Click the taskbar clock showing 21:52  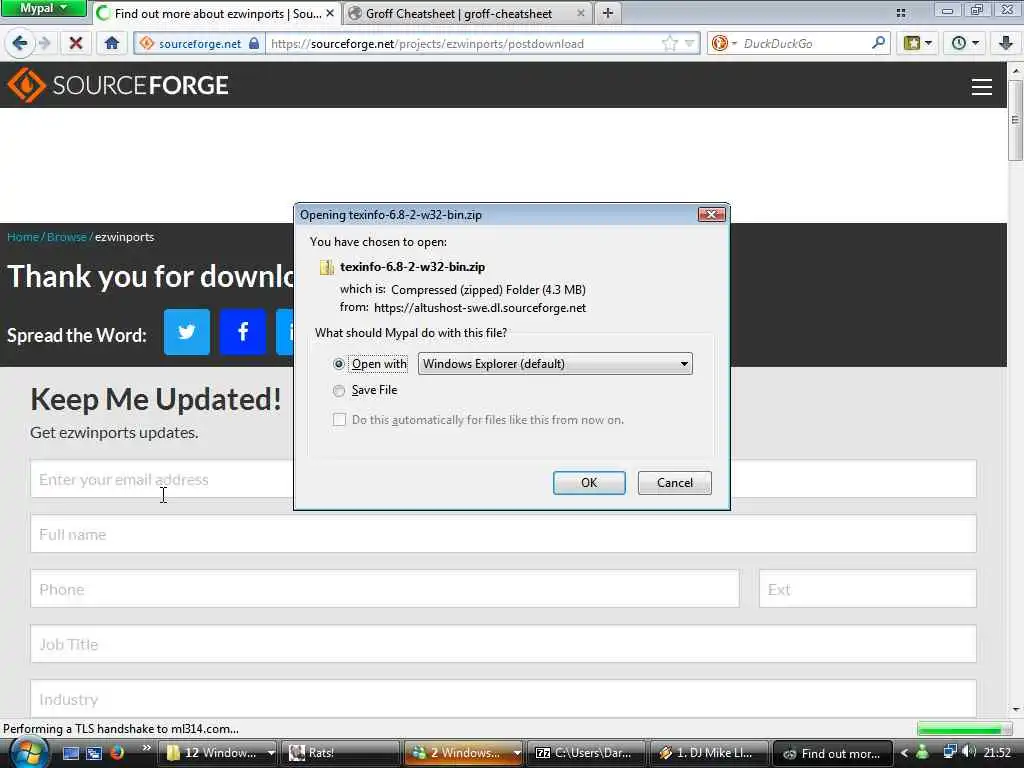click(997, 753)
